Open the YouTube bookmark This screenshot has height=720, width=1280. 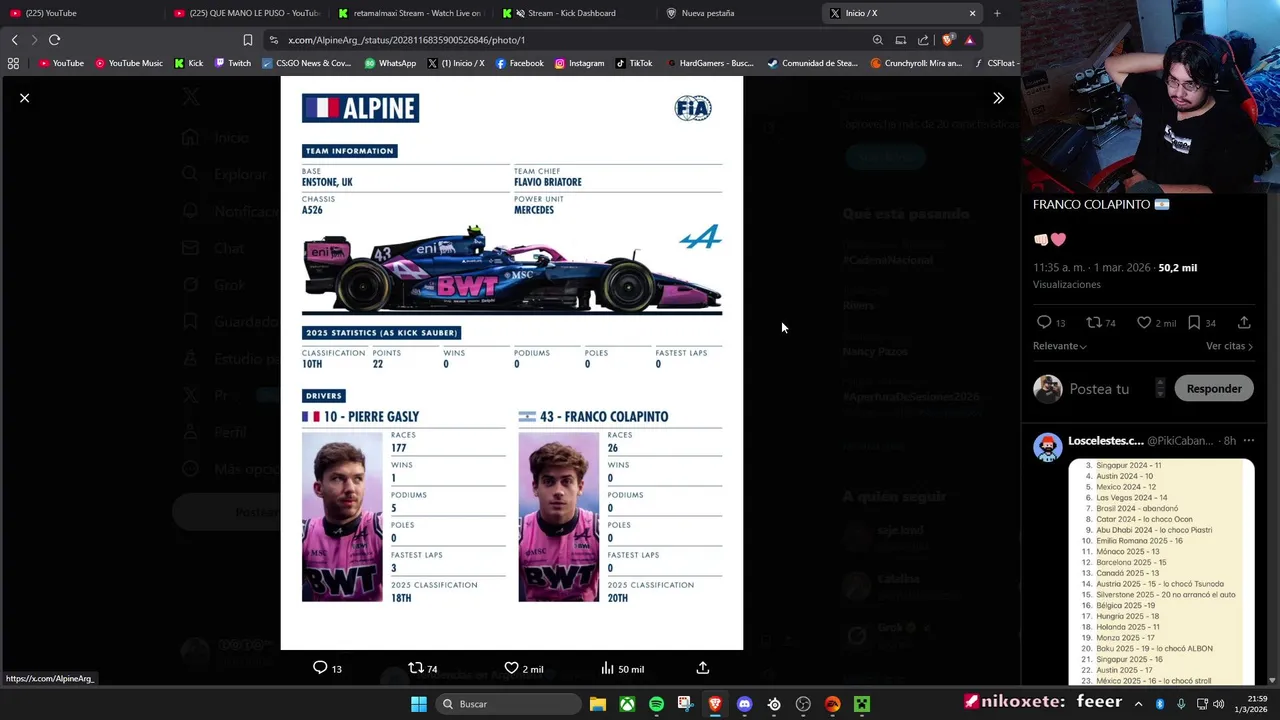click(x=61, y=63)
